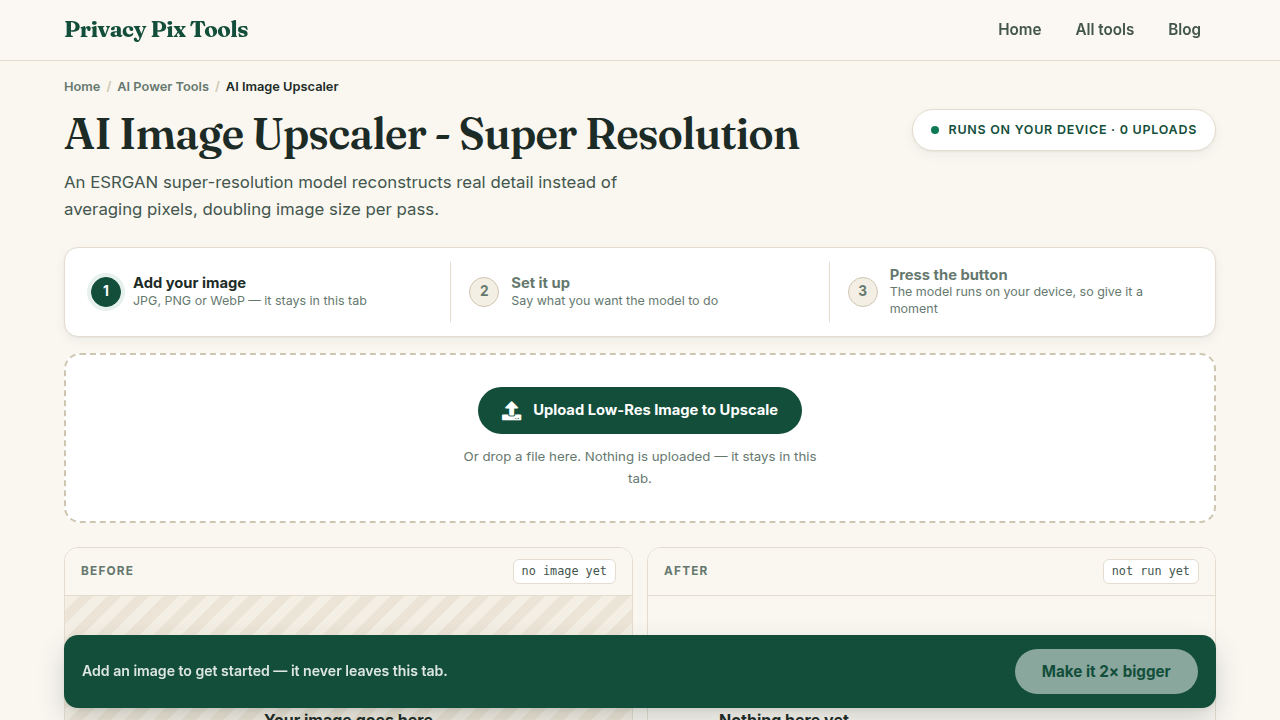Click the 'not run yet' status tag
This screenshot has height=720, width=1280.
click(x=1151, y=571)
